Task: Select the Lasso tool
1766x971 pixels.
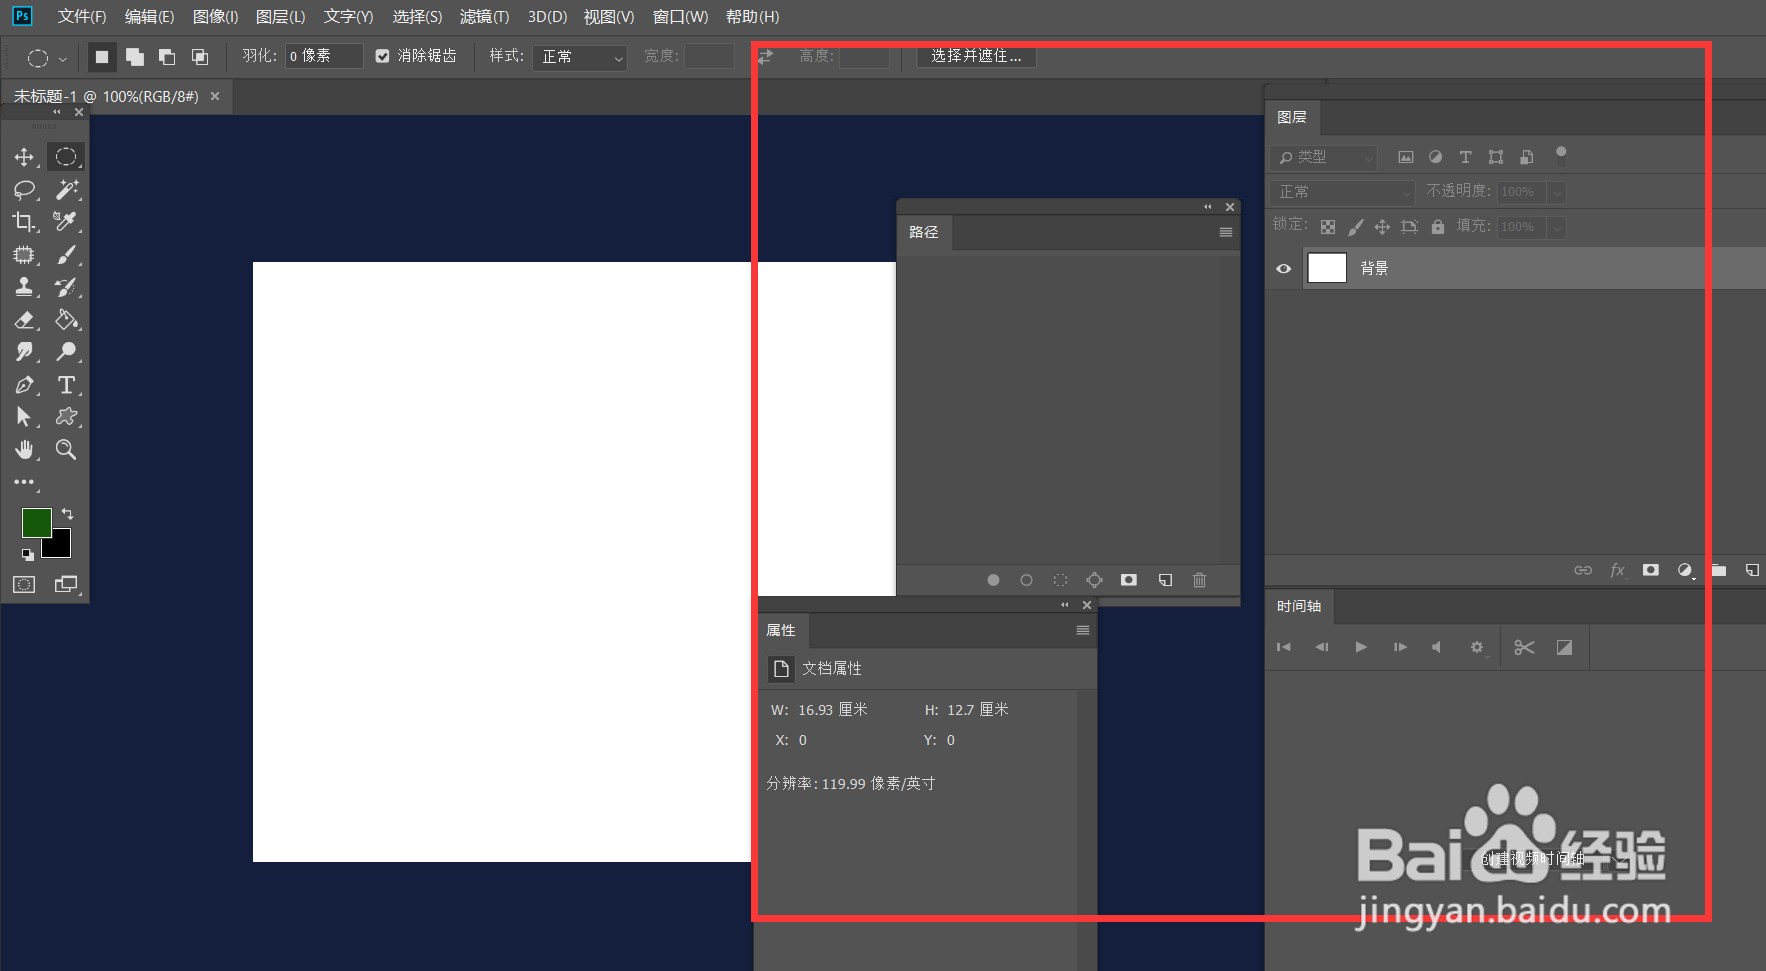Action: [24, 189]
